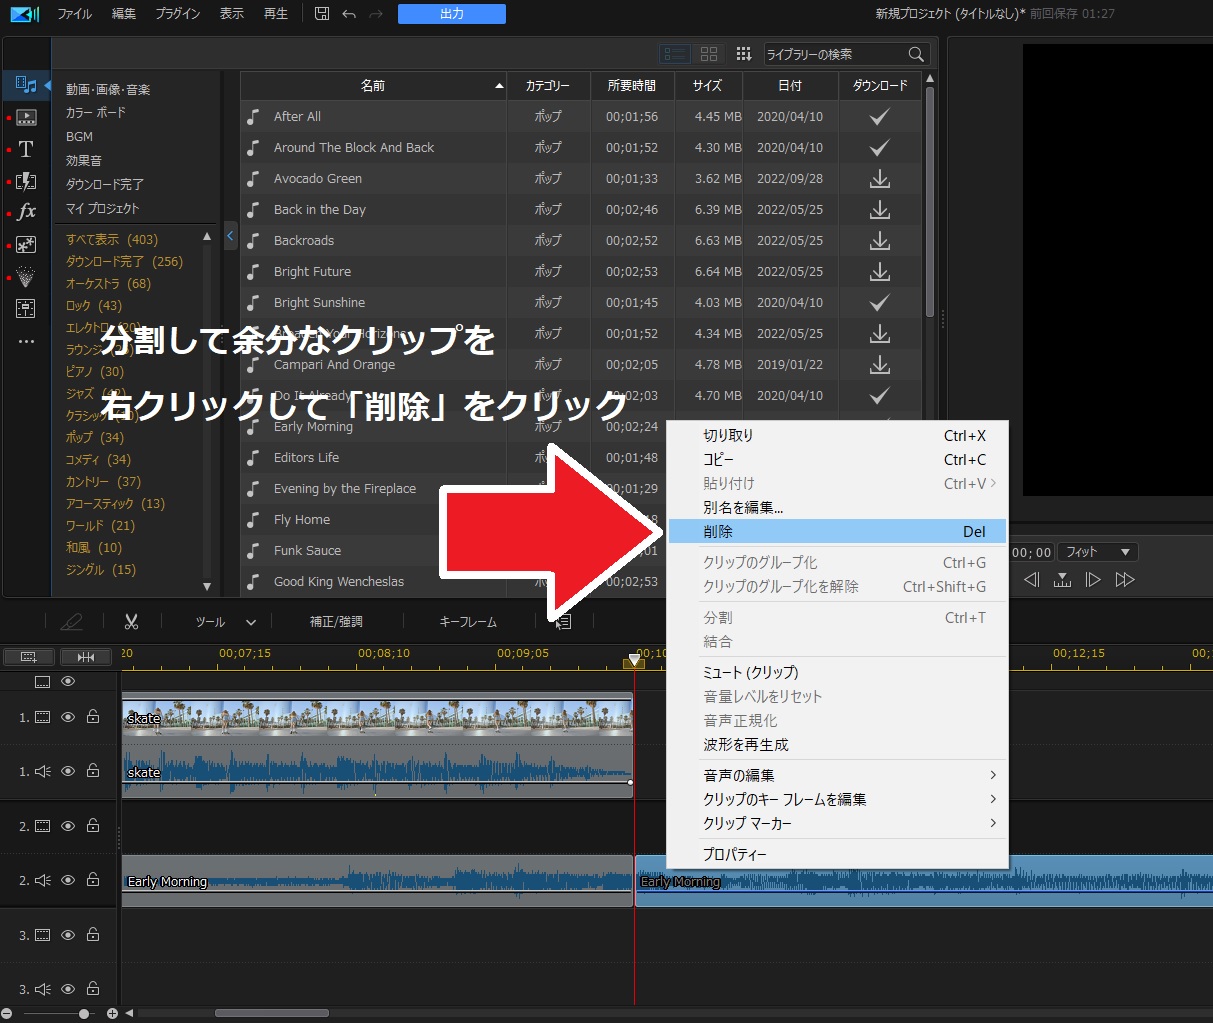The width and height of the screenshot is (1213, 1023).
Task: Expand the 貼り付け submenu arrow
Action: click(x=993, y=483)
